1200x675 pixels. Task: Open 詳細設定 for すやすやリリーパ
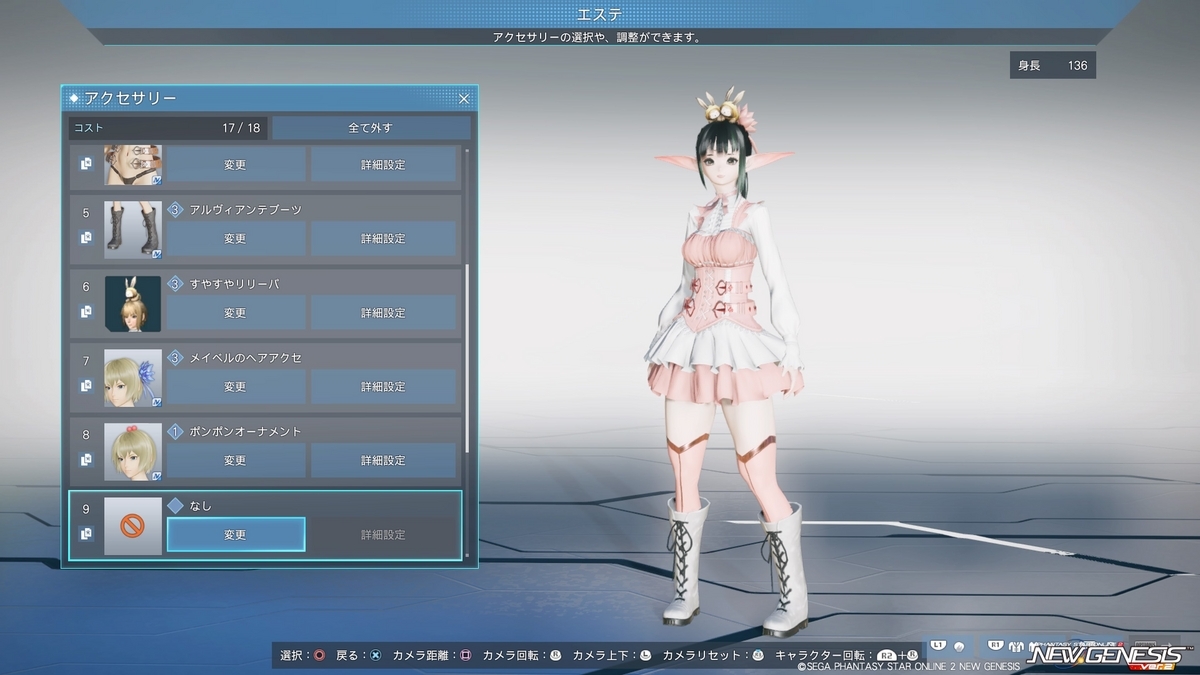(x=383, y=313)
